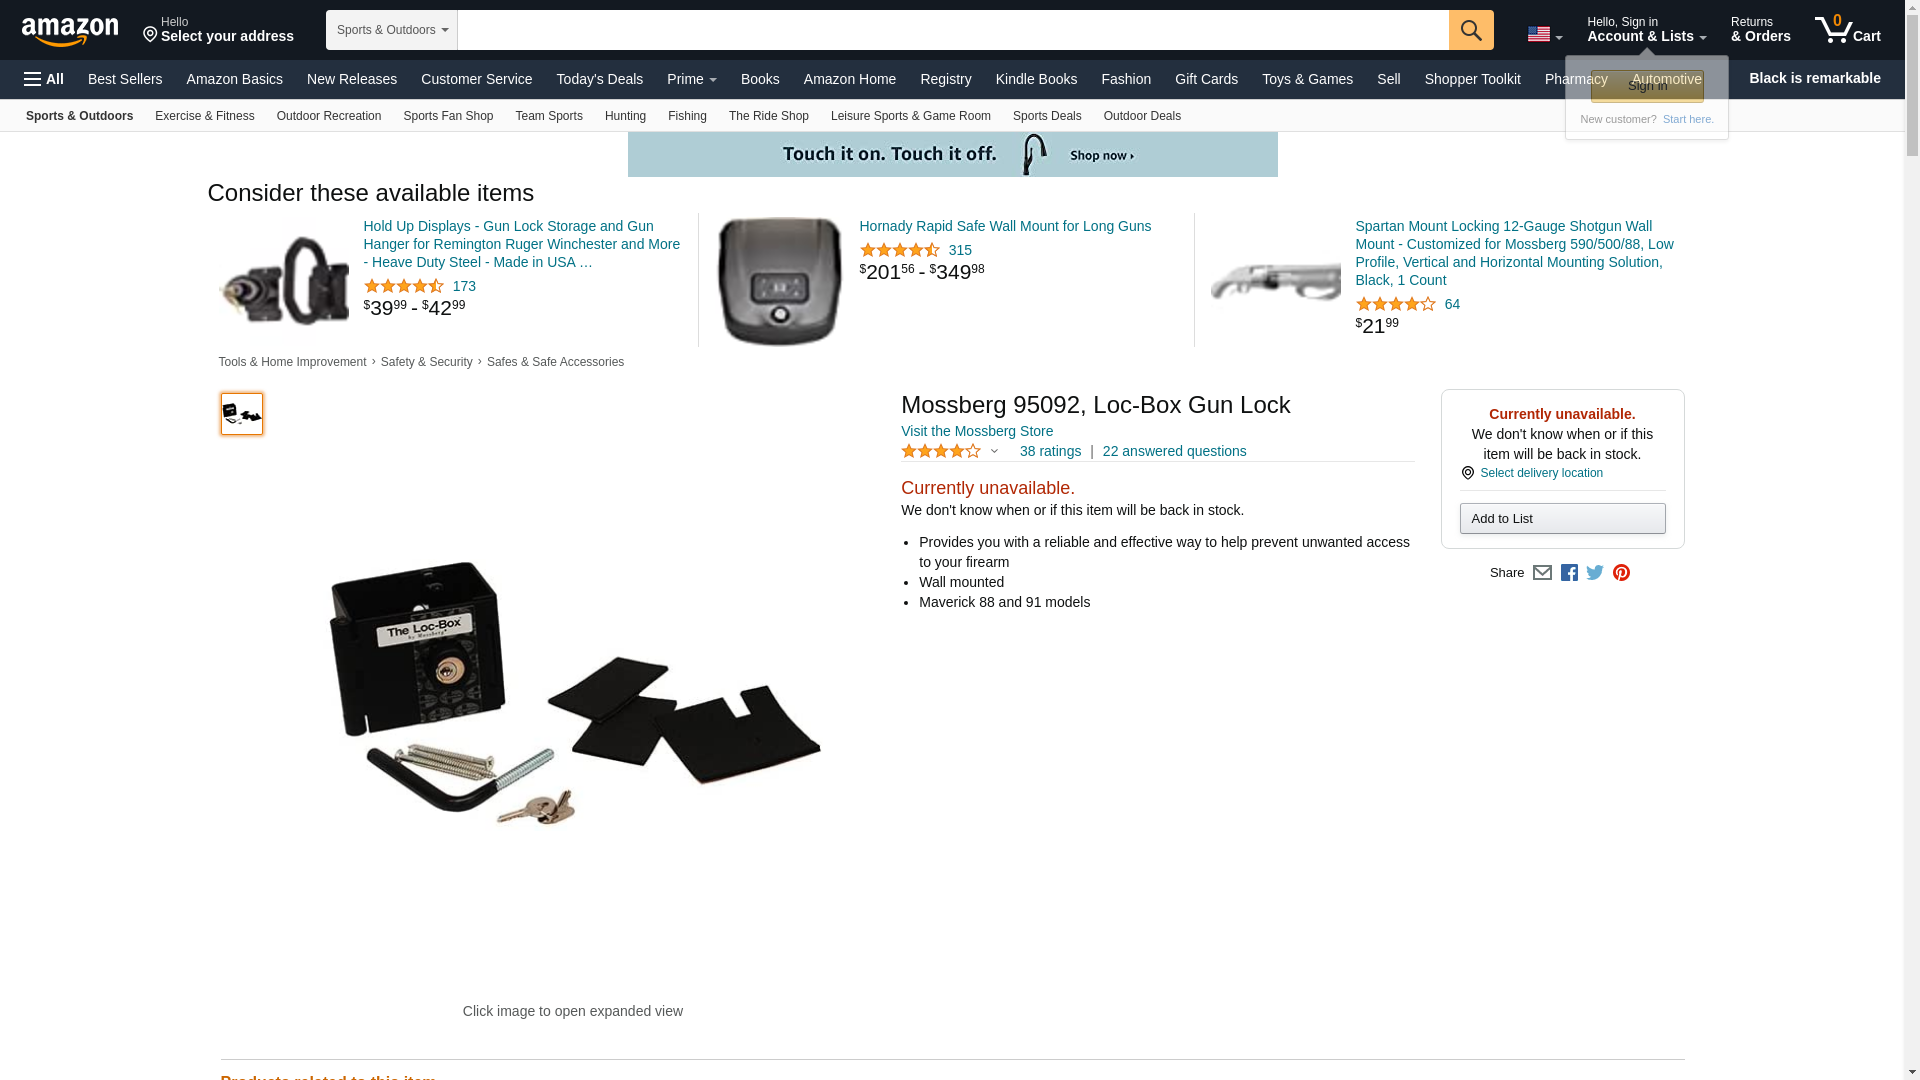Expand the Sports & Outdoors search category dropdown
The width and height of the screenshot is (1920, 1080).
click(392, 30)
